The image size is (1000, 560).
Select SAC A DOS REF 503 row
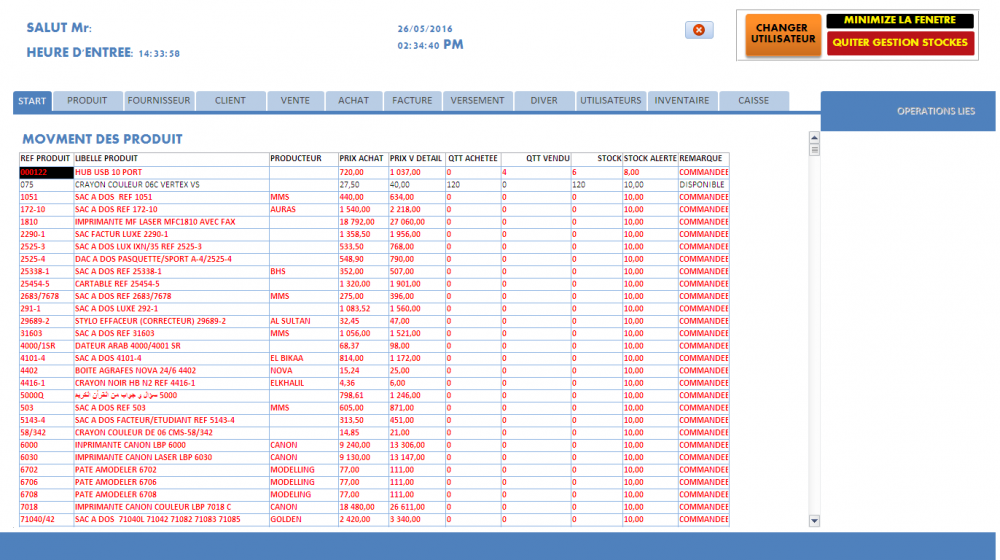pyautogui.click(x=374, y=408)
